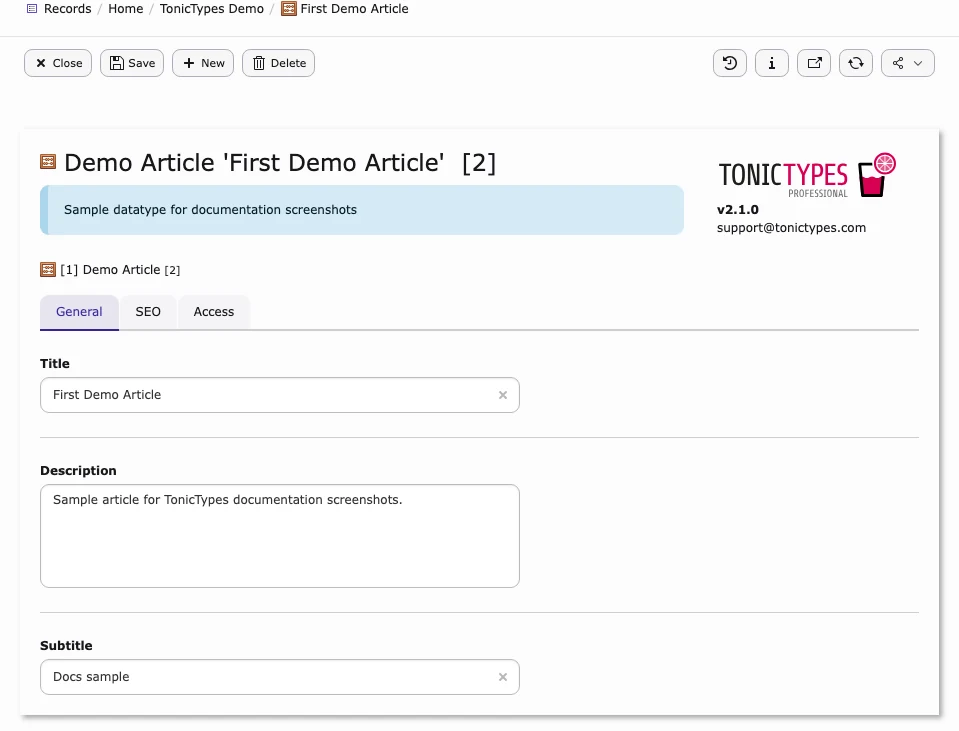Open TonicTypes Demo breadcrumb
The height and width of the screenshot is (731, 959).
212,9
